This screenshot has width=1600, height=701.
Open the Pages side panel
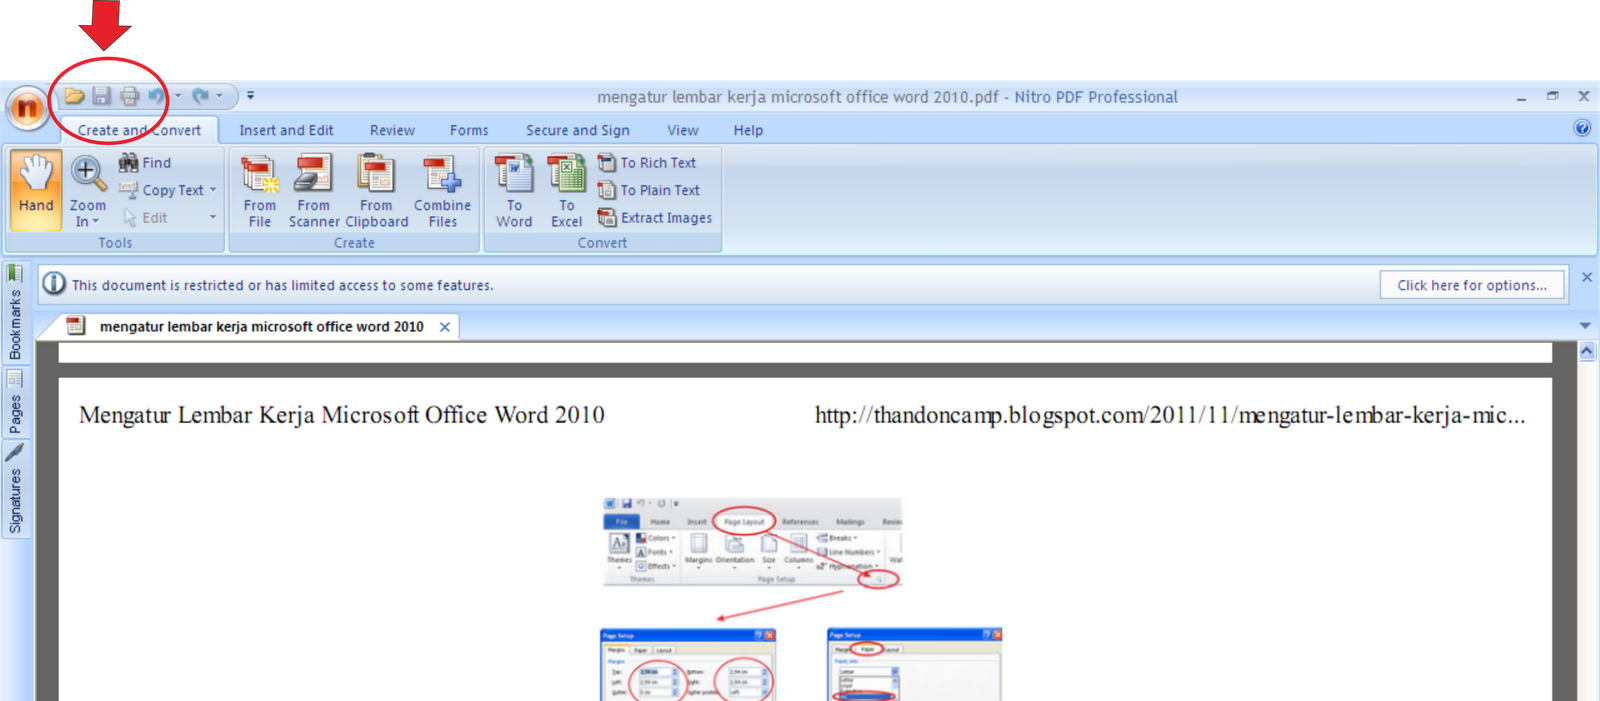(15, 403)
